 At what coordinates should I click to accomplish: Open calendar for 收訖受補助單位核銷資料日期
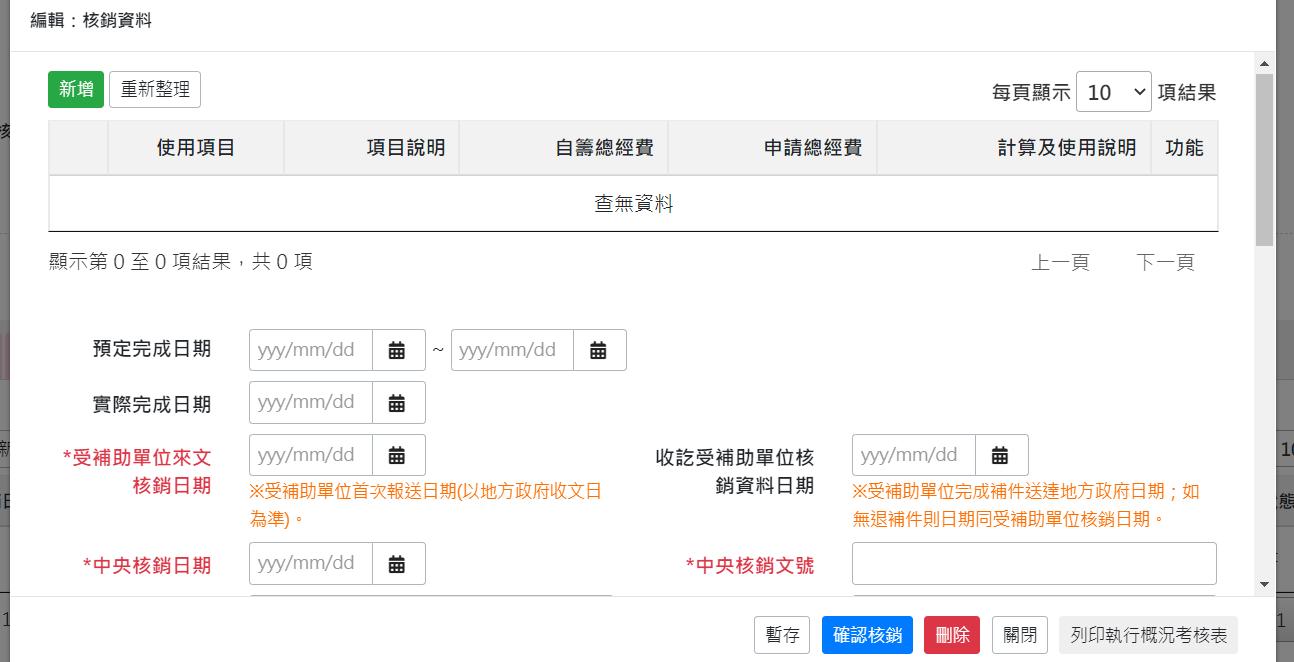[x=1001, y=455]
